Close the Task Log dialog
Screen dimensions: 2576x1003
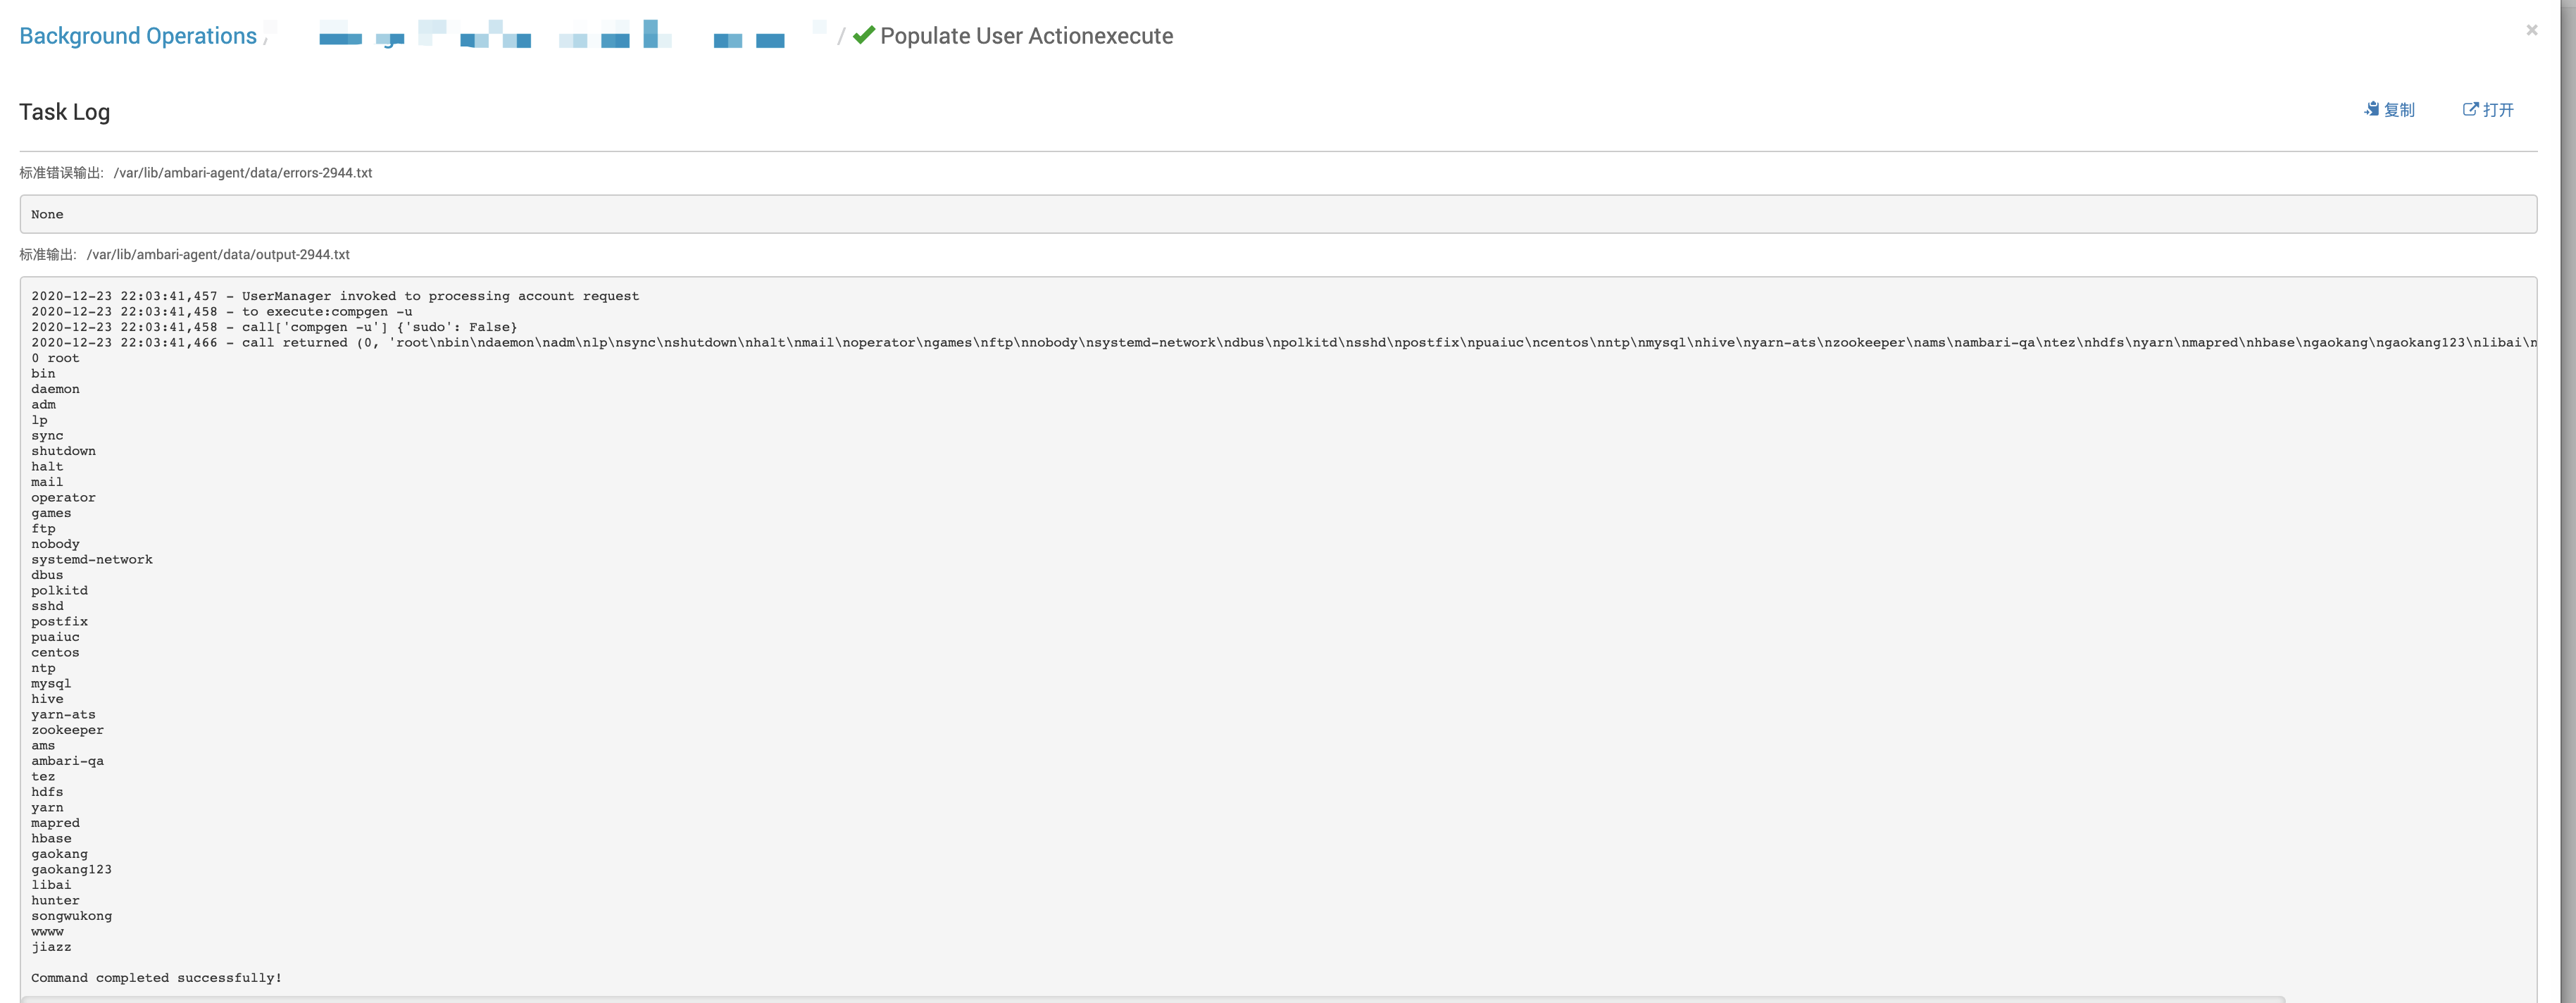(2531, 30)
